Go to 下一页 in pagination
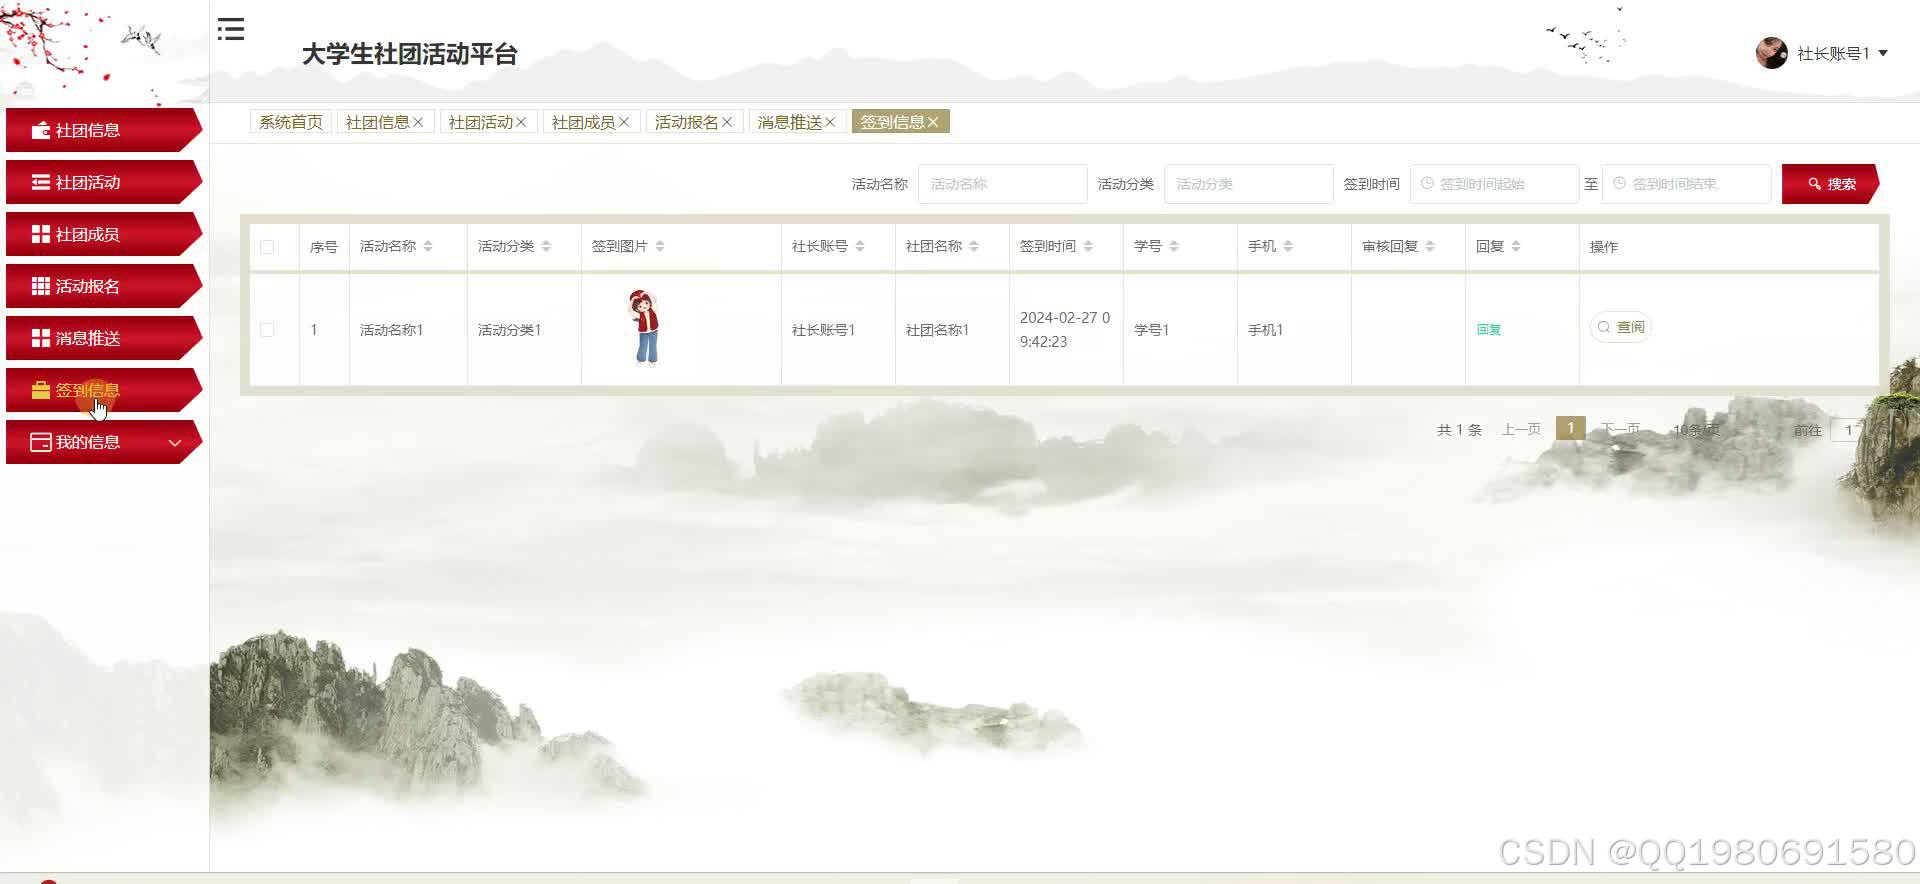 (1620, 429)
